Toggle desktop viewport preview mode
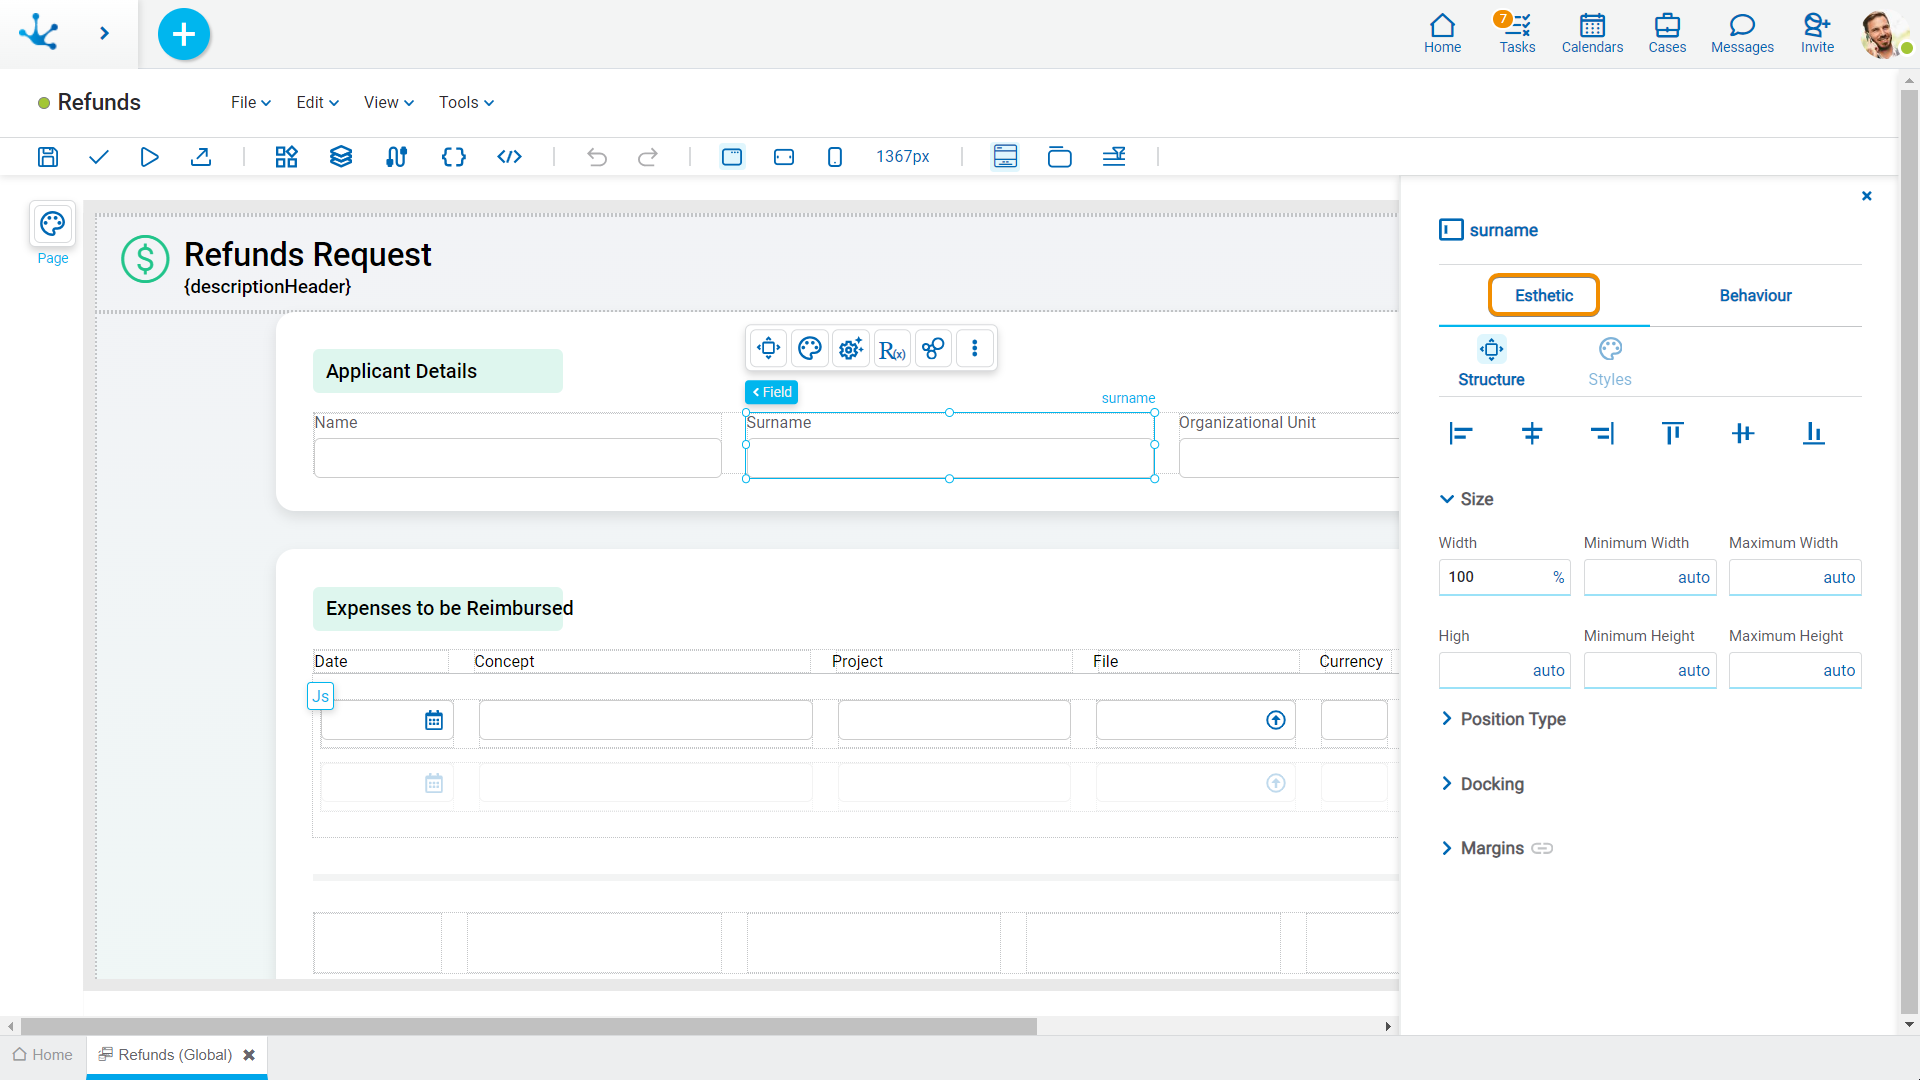The width and height of the screenshot is (1920, 1080). (732, 157)
